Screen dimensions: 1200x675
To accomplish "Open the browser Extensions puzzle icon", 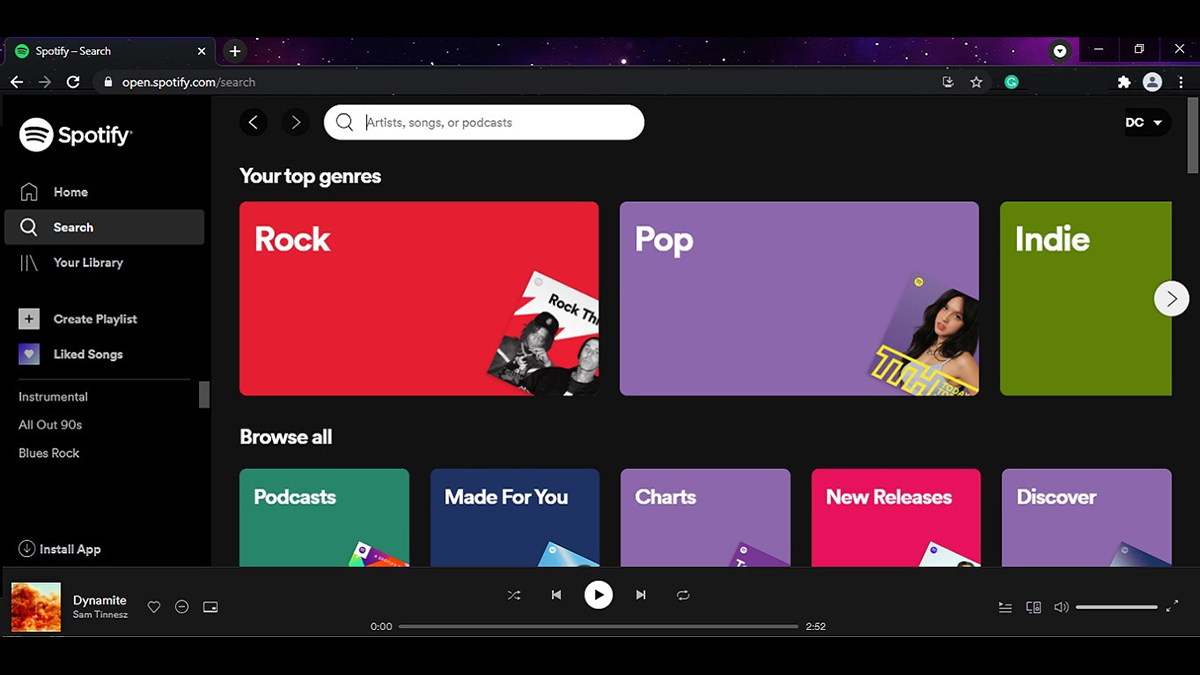I will tap(1124, 82).
